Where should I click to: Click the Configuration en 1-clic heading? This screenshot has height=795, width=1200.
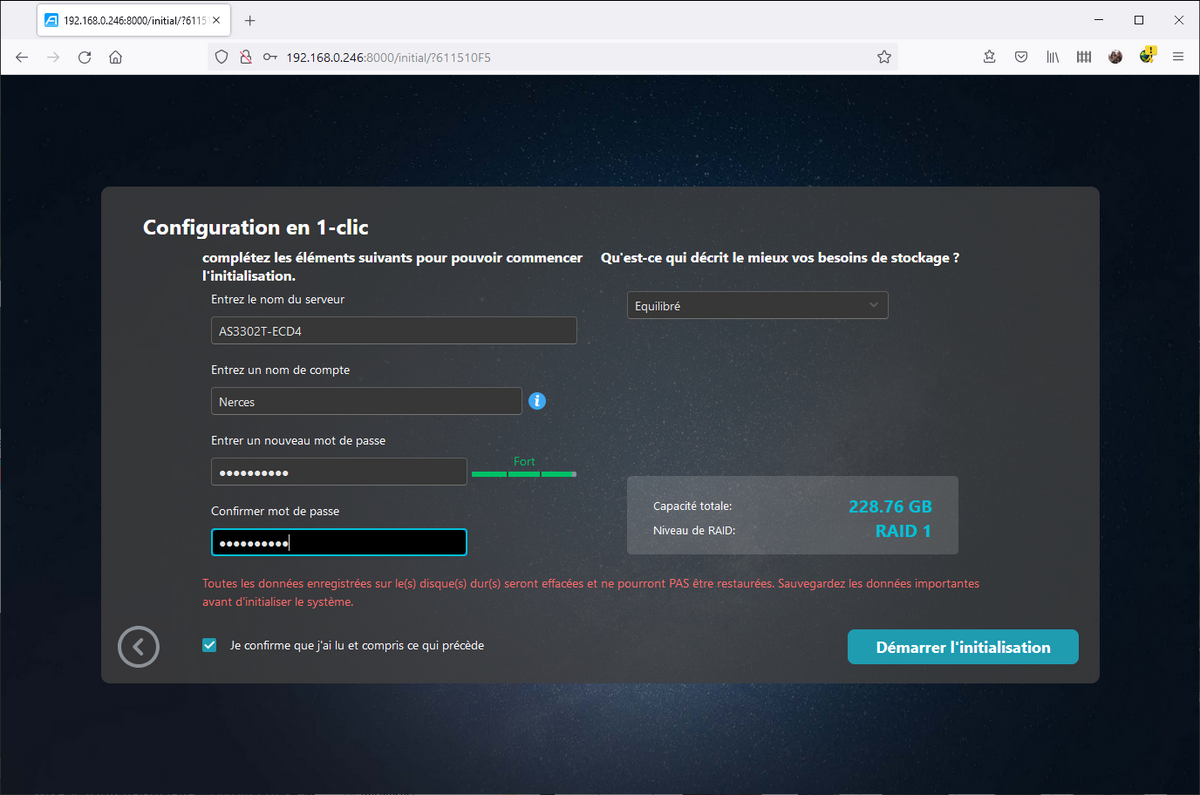[x=256, y=227]
